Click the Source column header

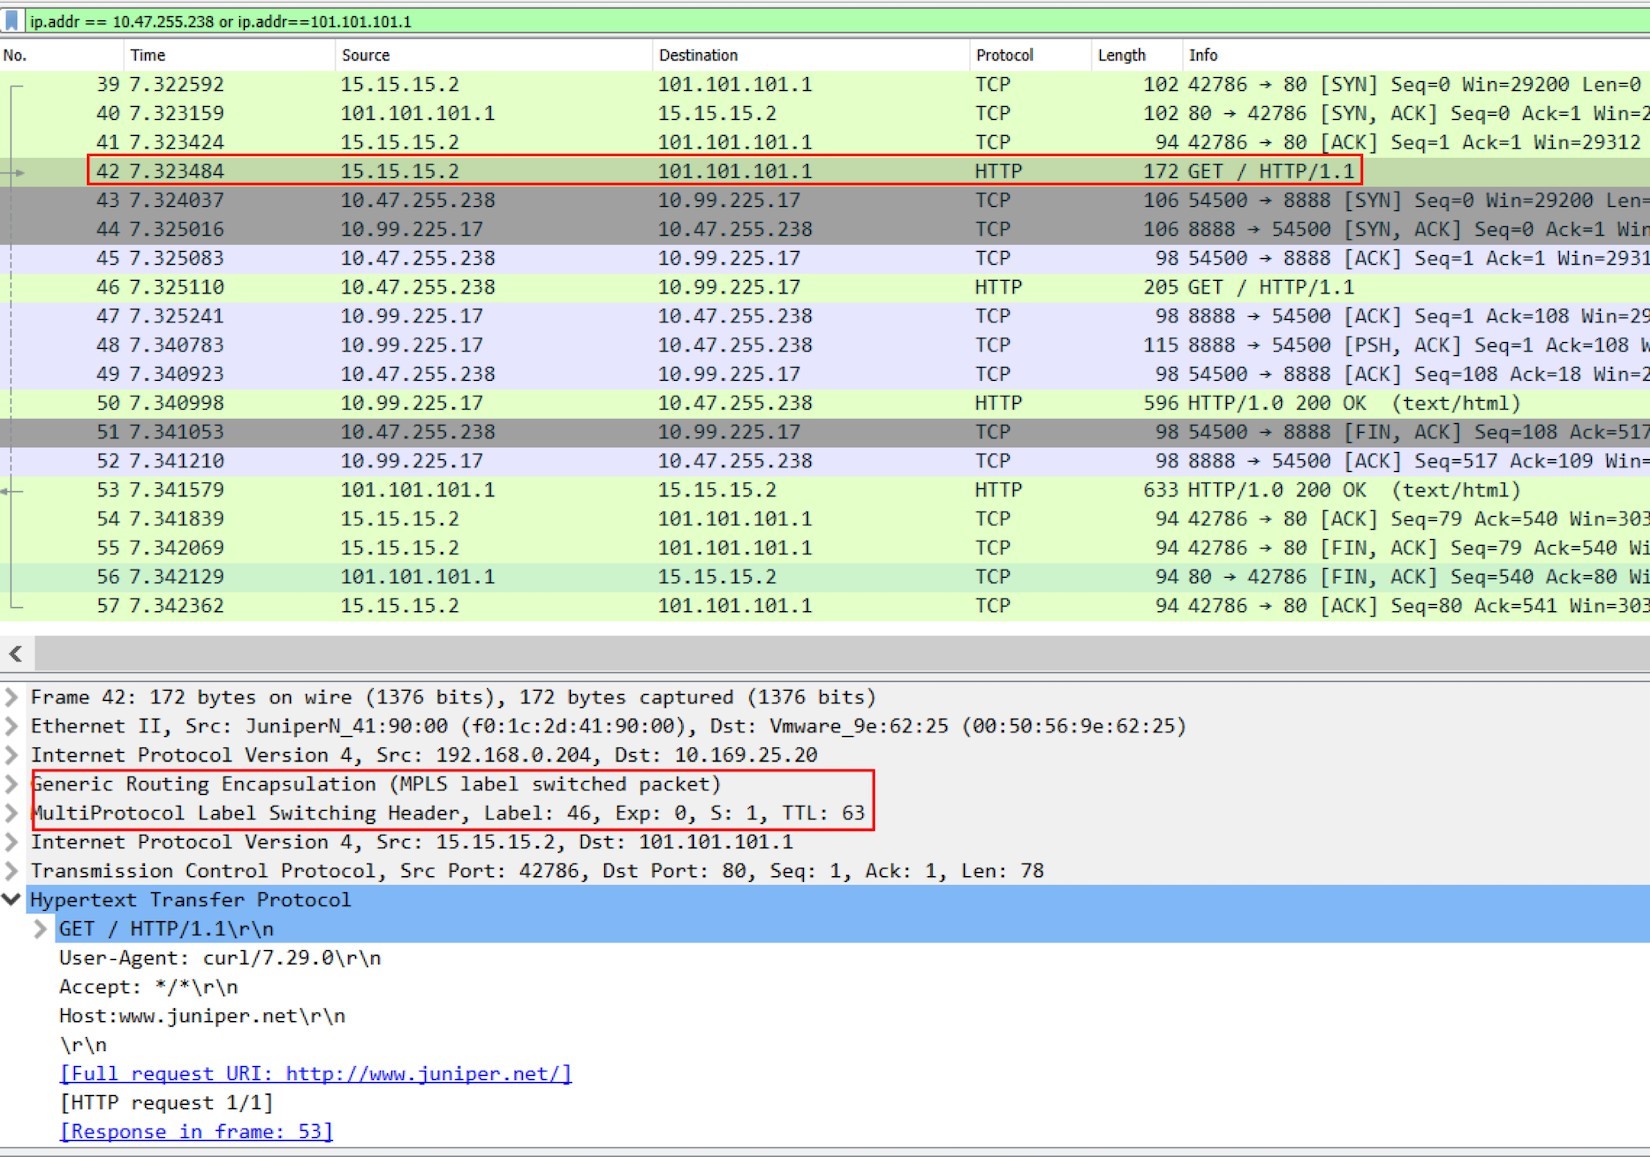pyautogui.click(x=493, y=55)
